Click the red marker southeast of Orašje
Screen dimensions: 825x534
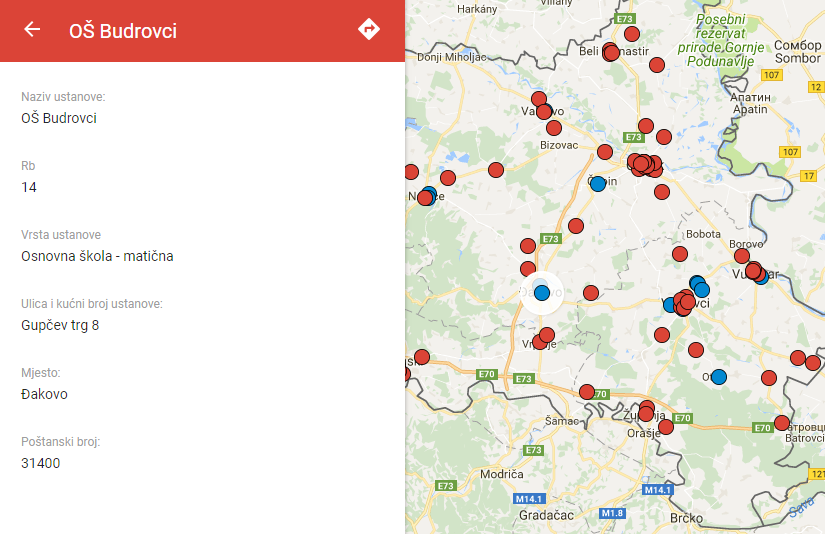point(666,427)
